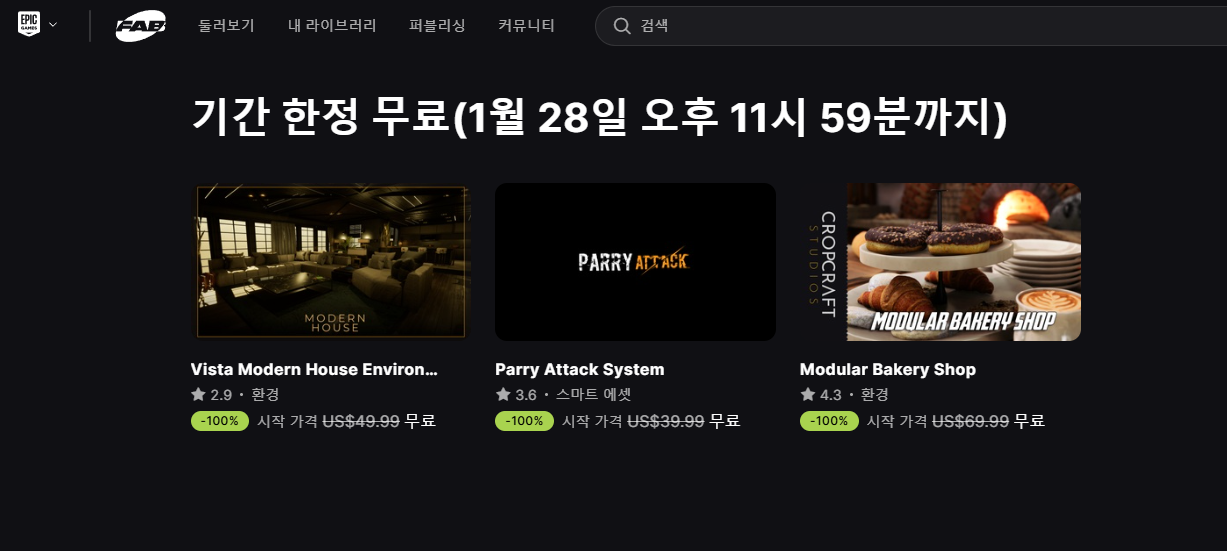
Task: Click the star rating icon beside 2.9
Action: pos(198,395)
